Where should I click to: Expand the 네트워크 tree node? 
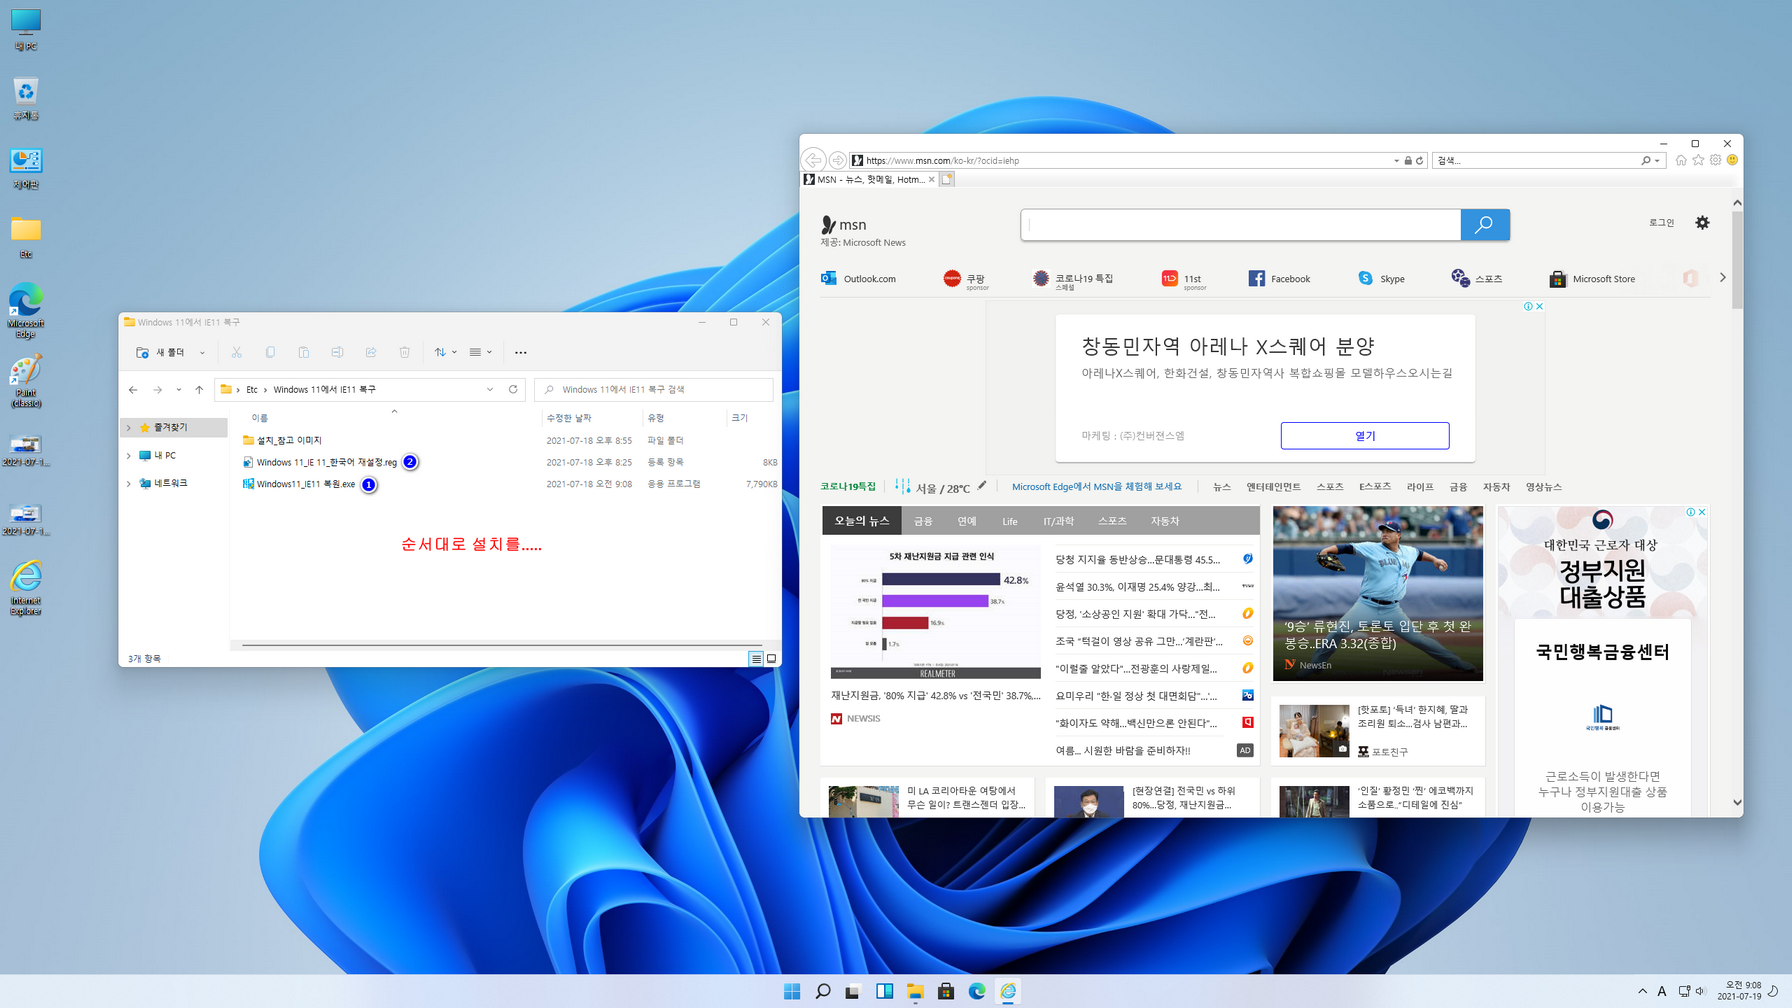[x=128, y=483]
